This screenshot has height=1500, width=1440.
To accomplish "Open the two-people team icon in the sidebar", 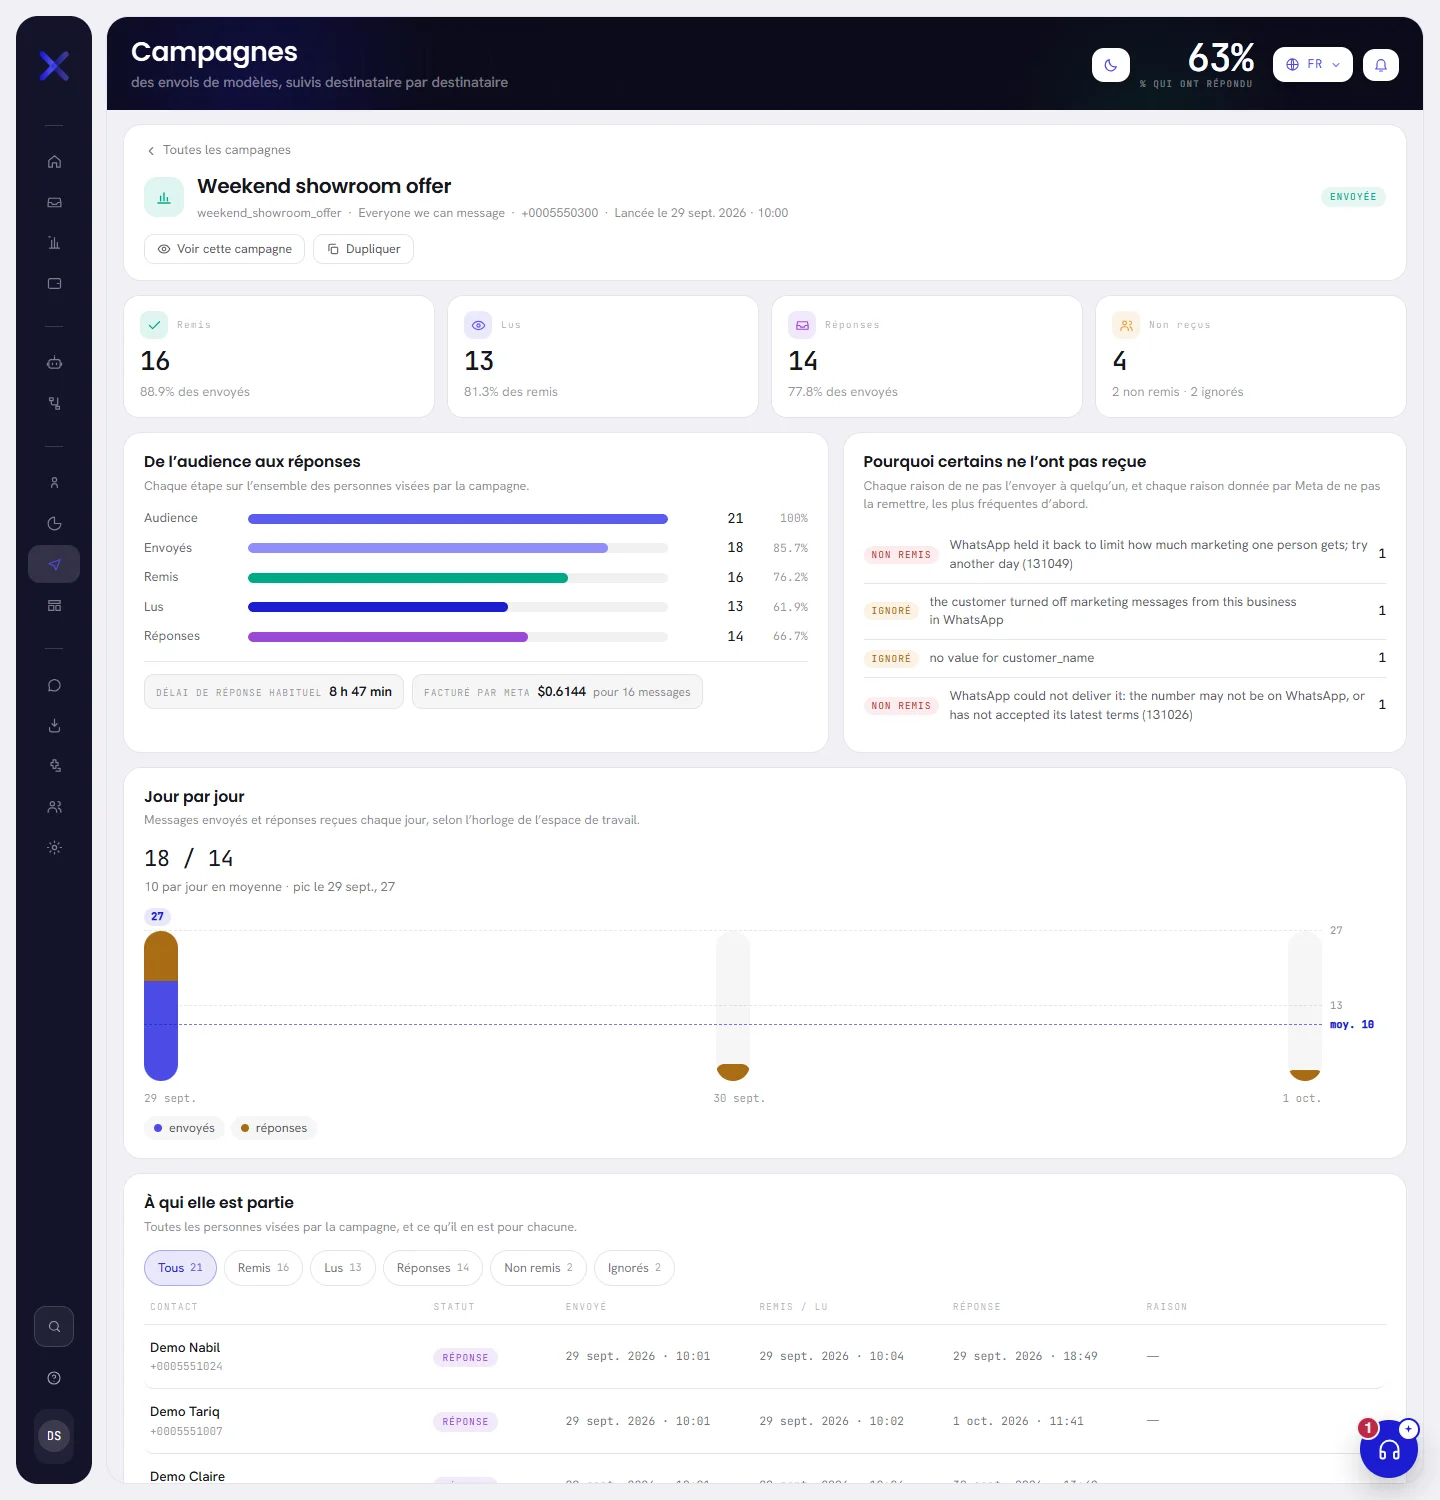I will click(54, 807).
